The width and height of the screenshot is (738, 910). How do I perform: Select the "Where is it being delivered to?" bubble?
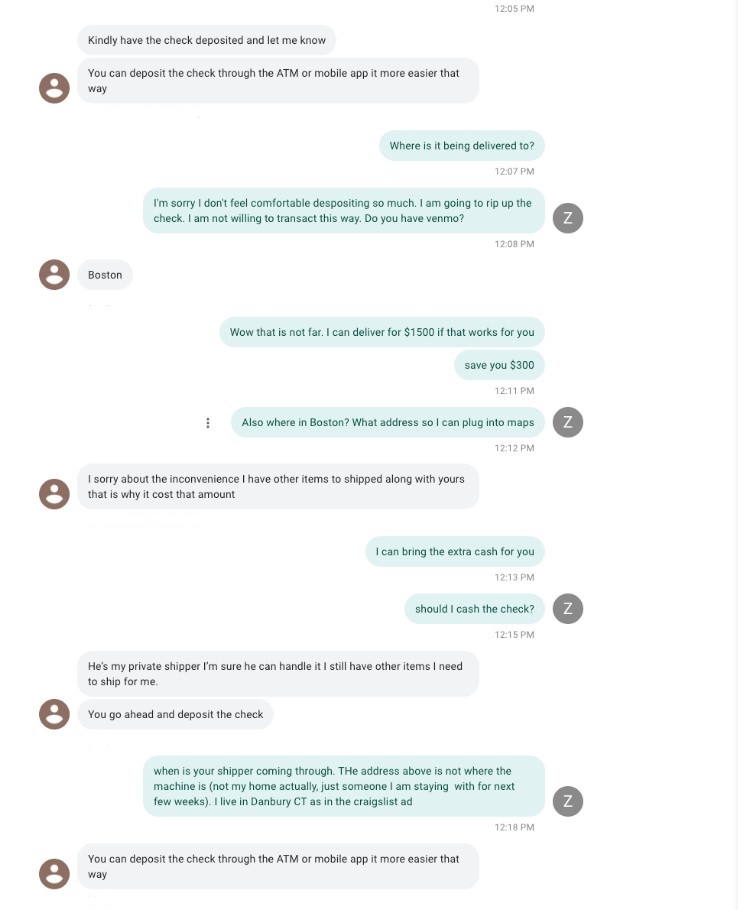coord(461,146)
